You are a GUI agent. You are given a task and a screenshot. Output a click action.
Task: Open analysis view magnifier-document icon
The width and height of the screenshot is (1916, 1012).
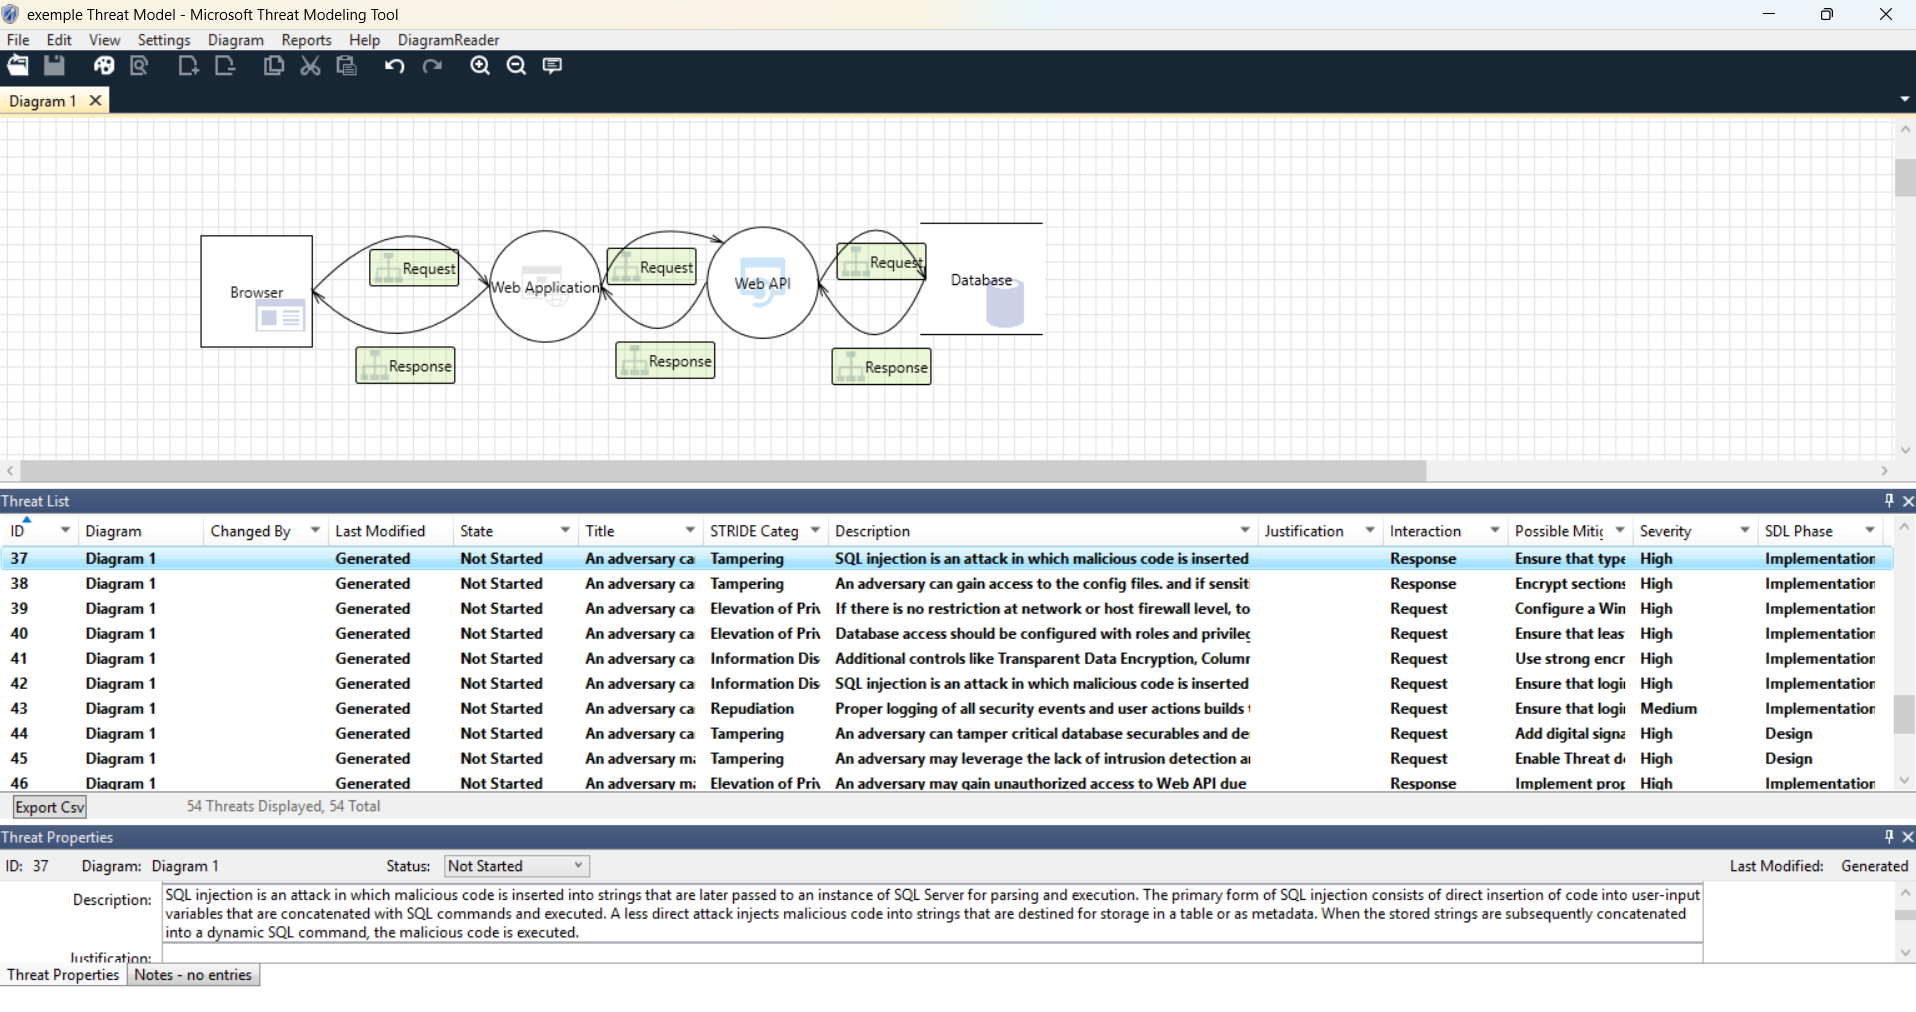[140, 66]
